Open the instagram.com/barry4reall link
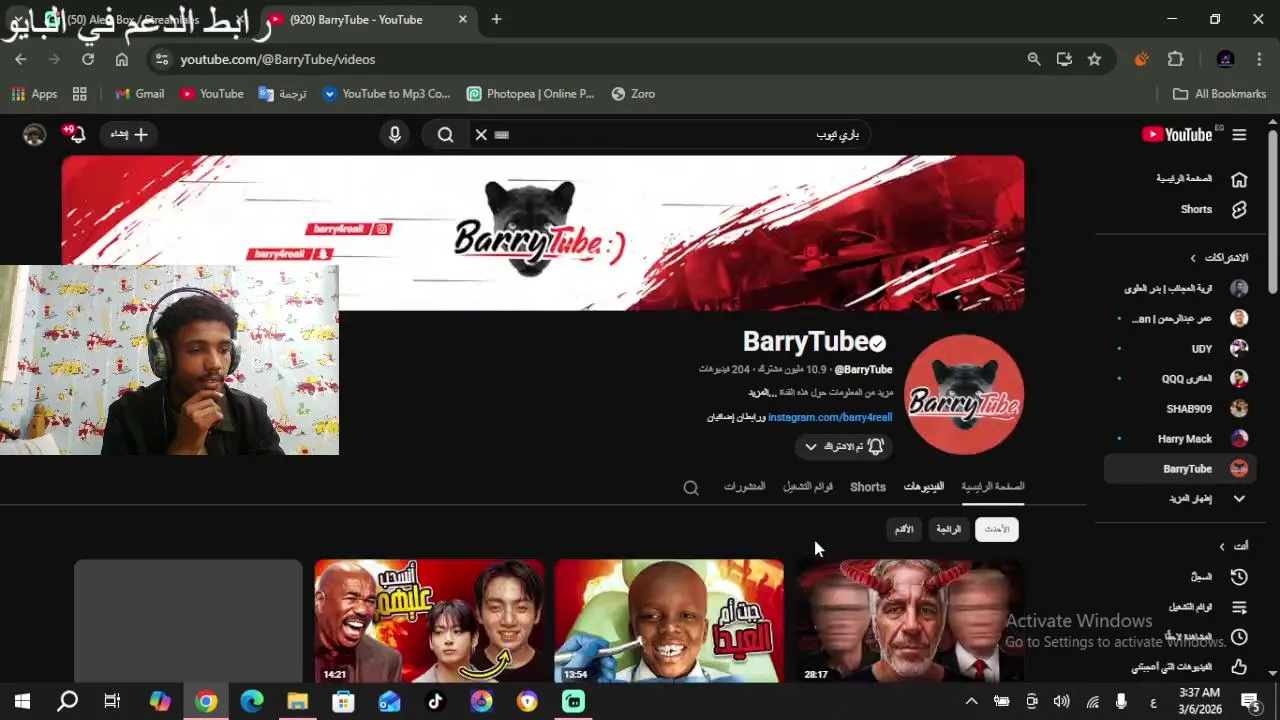 830,417
